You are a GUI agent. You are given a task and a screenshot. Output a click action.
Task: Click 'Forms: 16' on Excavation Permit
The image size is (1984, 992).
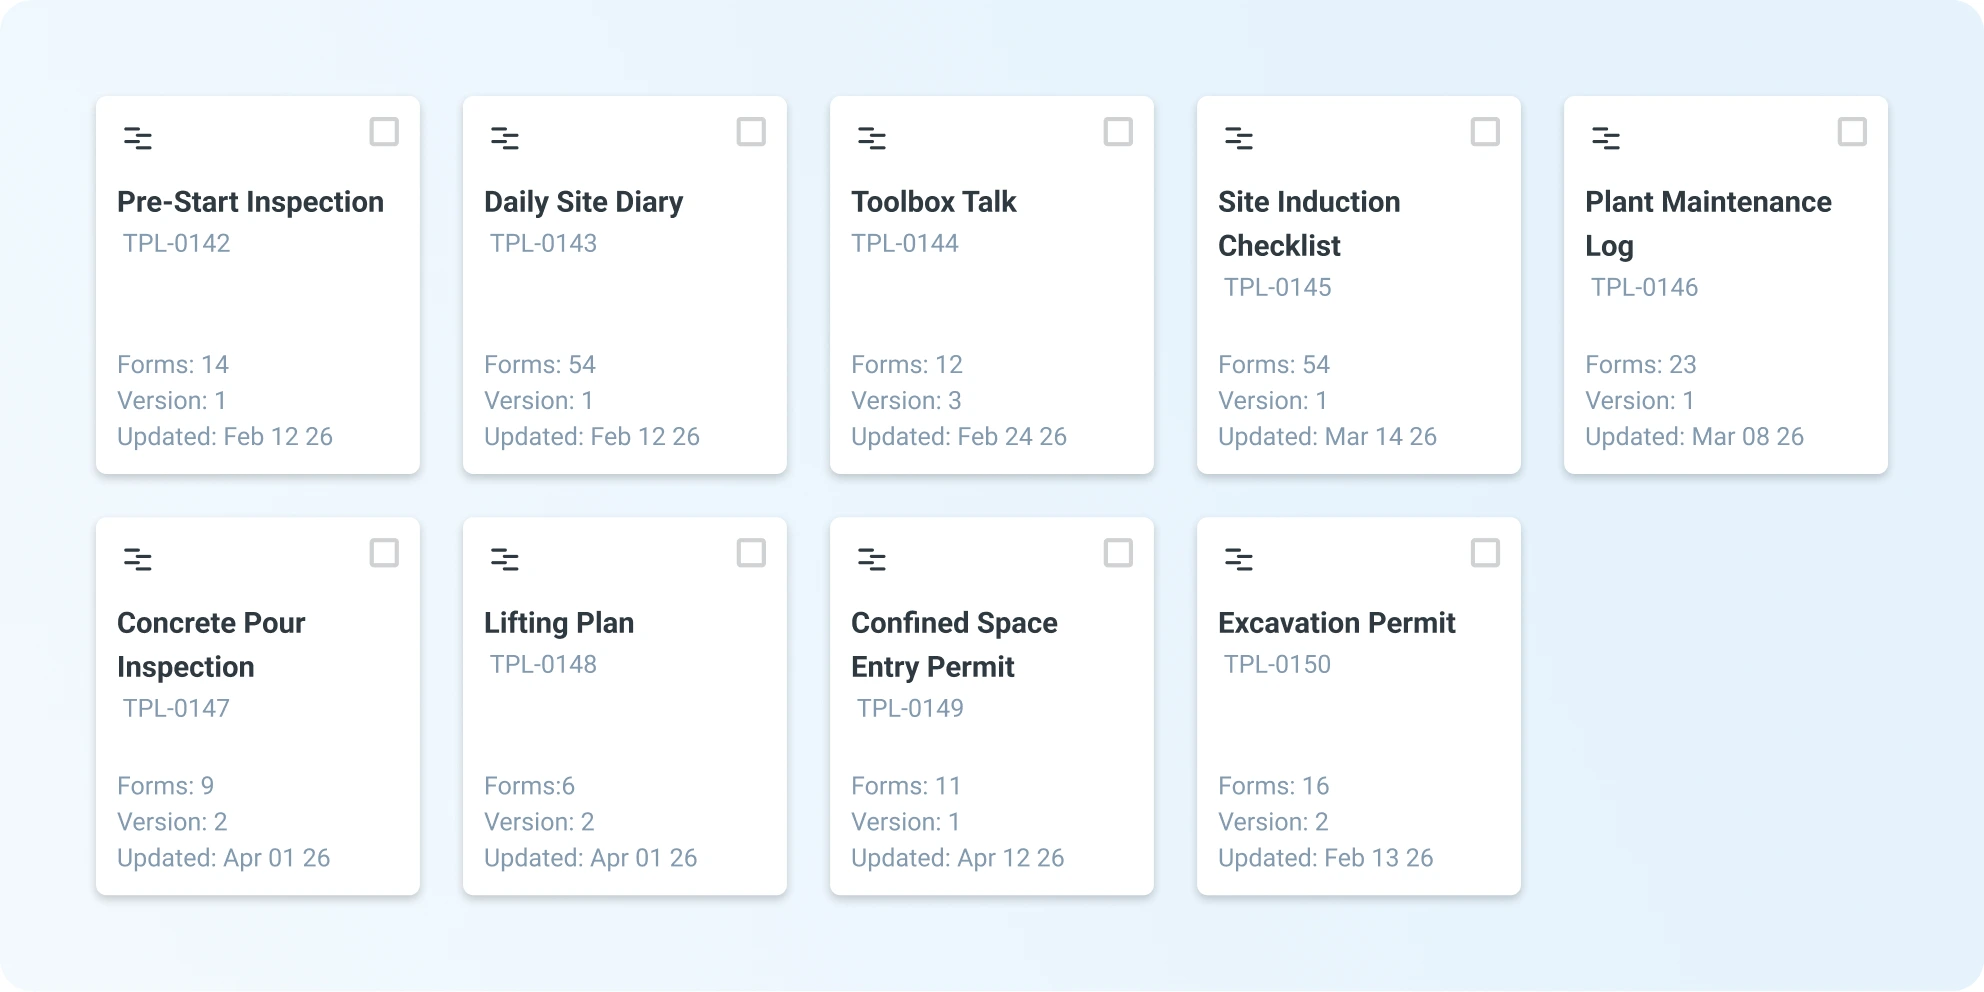point(1273,786)
